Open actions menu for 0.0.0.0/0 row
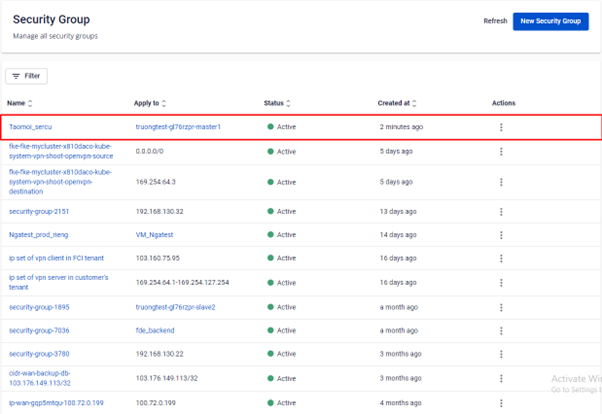 (501, 152)
